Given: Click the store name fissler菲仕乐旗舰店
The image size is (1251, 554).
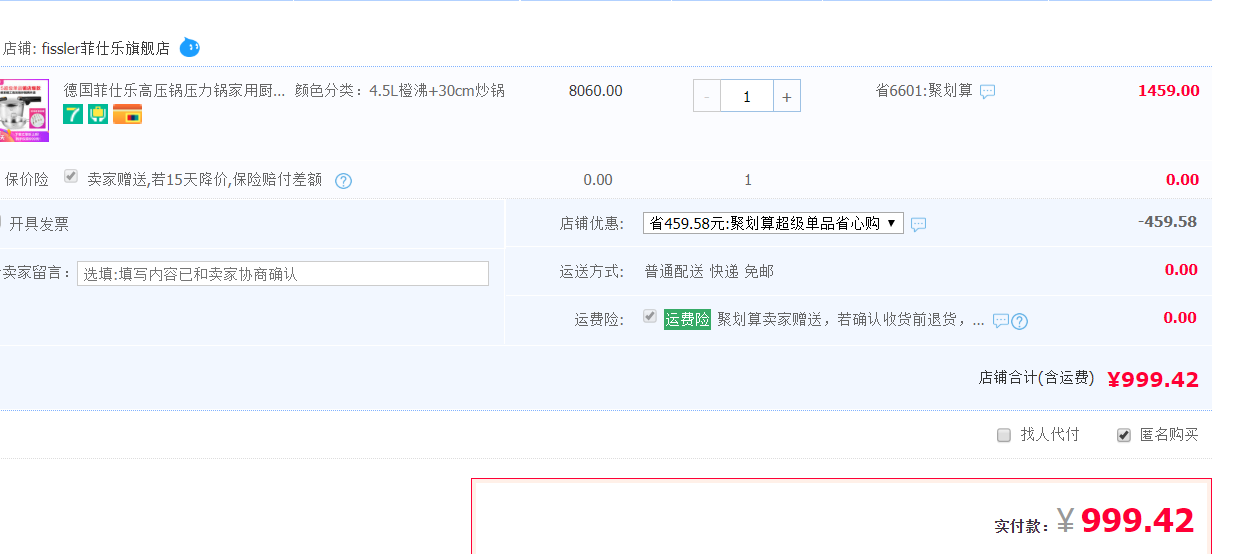Looking at the screenshot, I should [106, 48].
